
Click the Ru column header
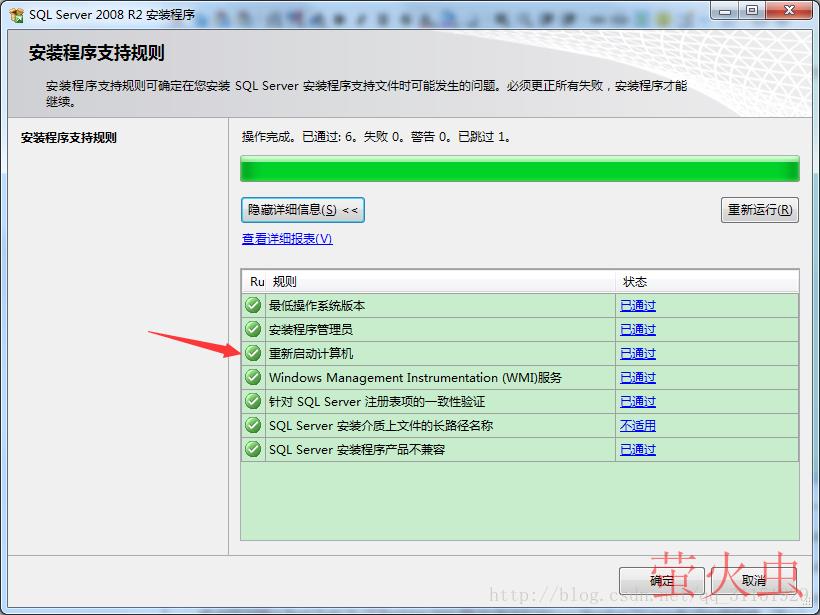(x=255, y=281)
